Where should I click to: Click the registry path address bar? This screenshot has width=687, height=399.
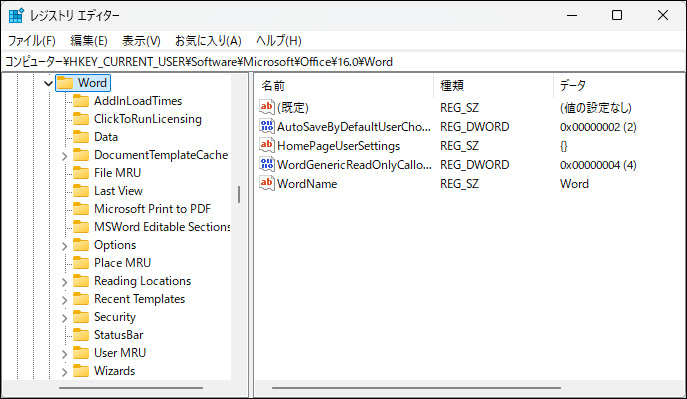[x=344, y=62]
